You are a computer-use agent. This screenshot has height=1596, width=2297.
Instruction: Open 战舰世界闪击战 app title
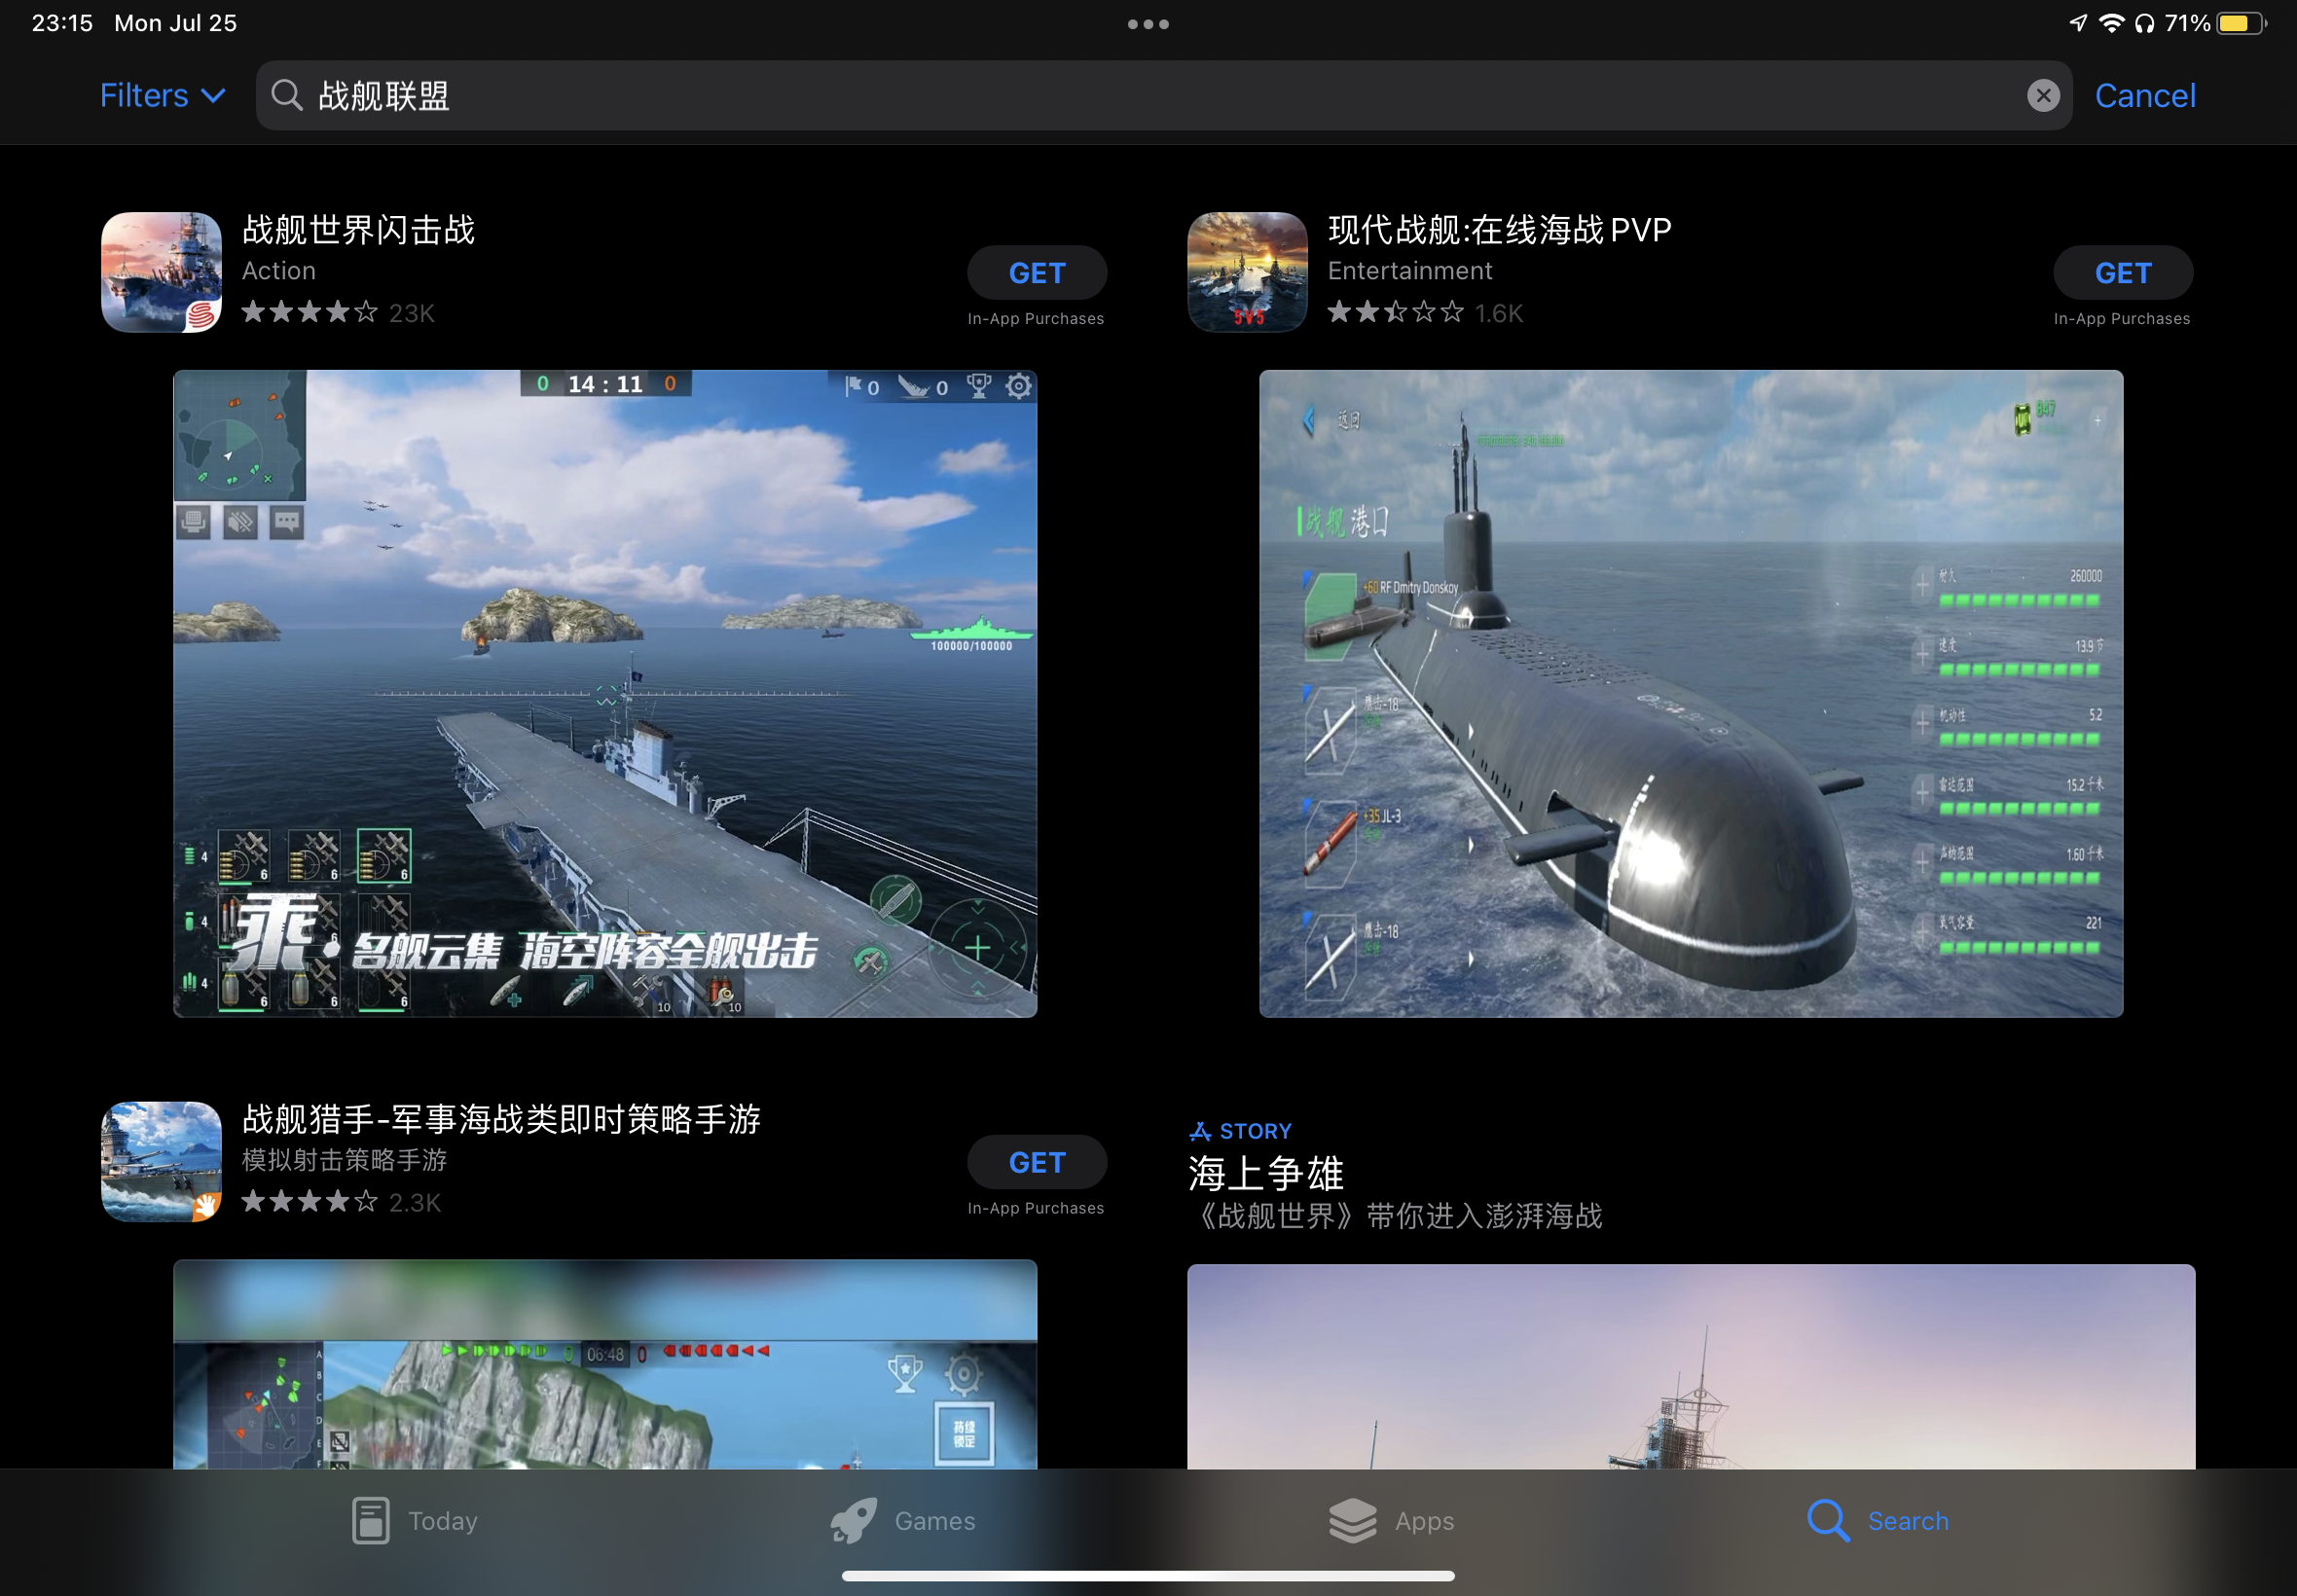point(358,230)
